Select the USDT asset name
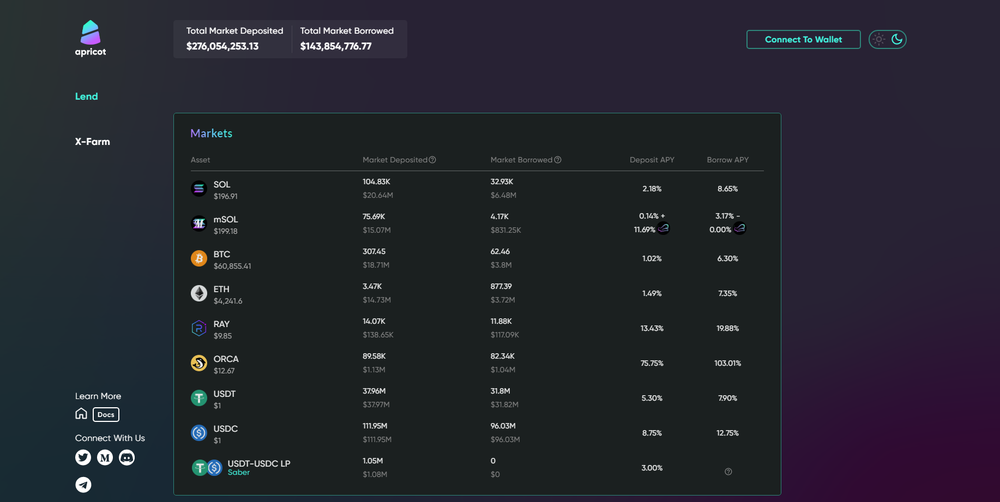The image size is (1000, 502). pyautogui.click(x=224, y=394)
